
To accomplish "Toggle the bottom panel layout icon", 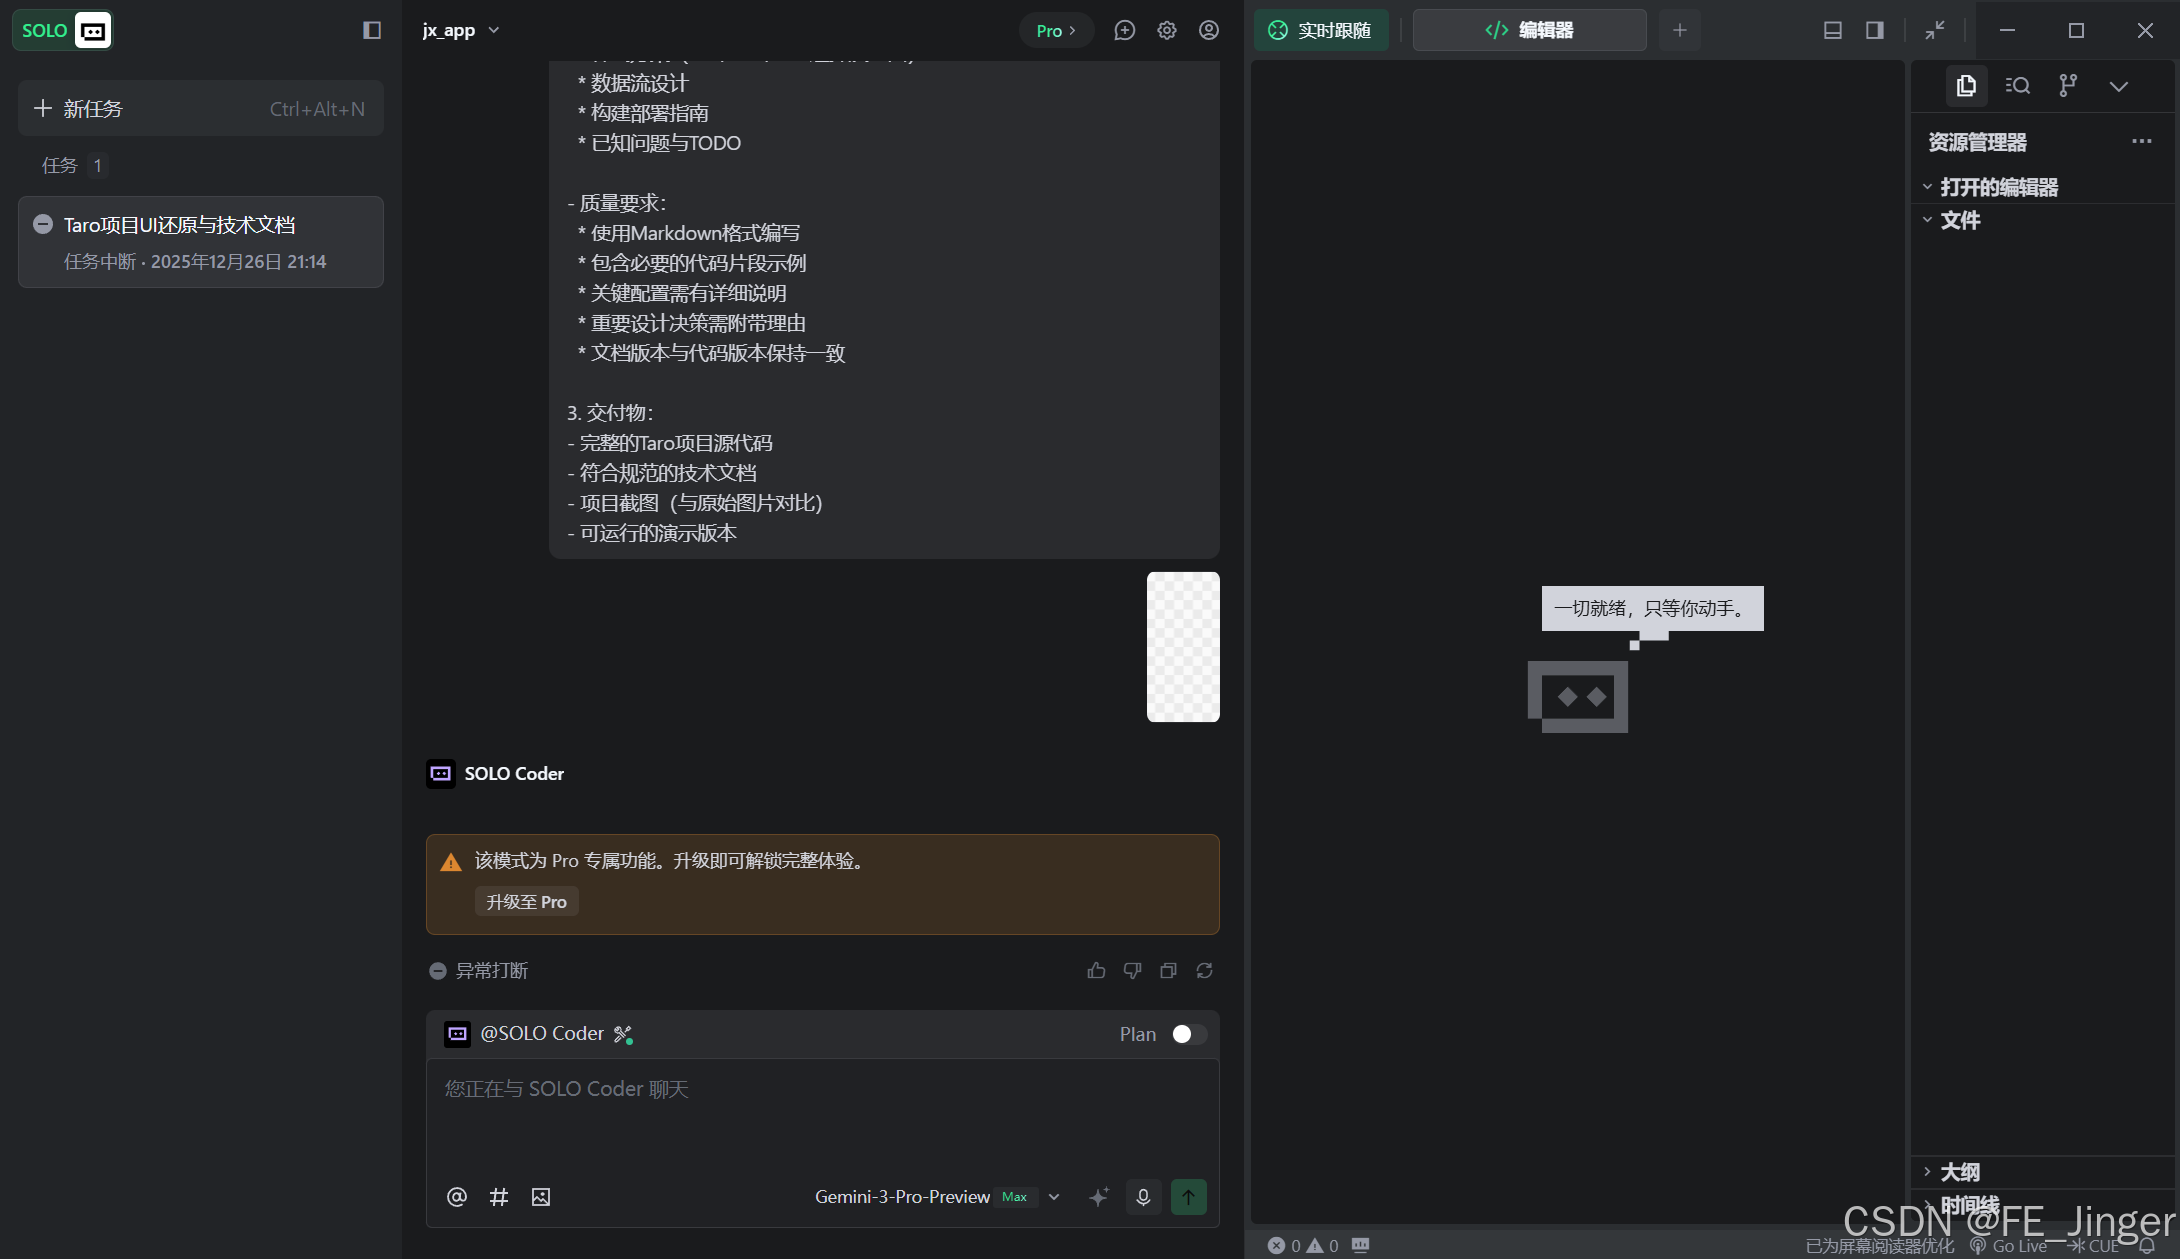I will click(1833, 30).
